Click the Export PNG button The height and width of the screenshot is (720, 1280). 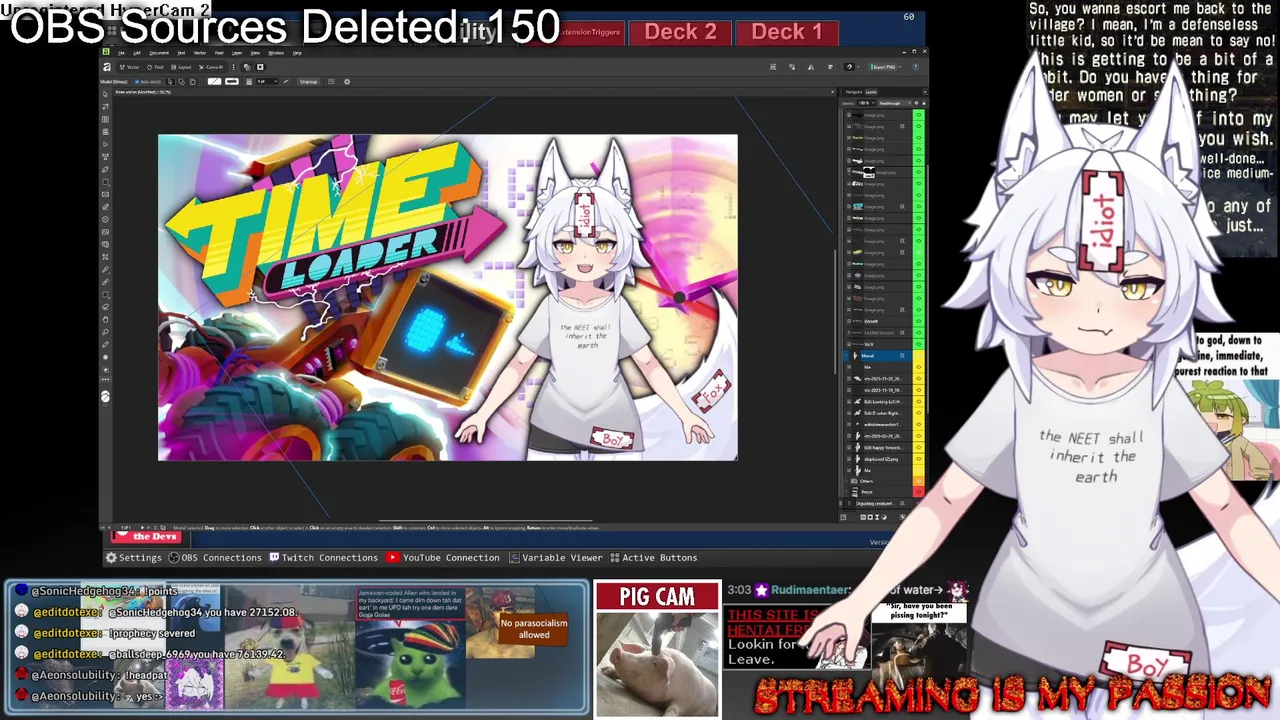[x=883, y=67]
